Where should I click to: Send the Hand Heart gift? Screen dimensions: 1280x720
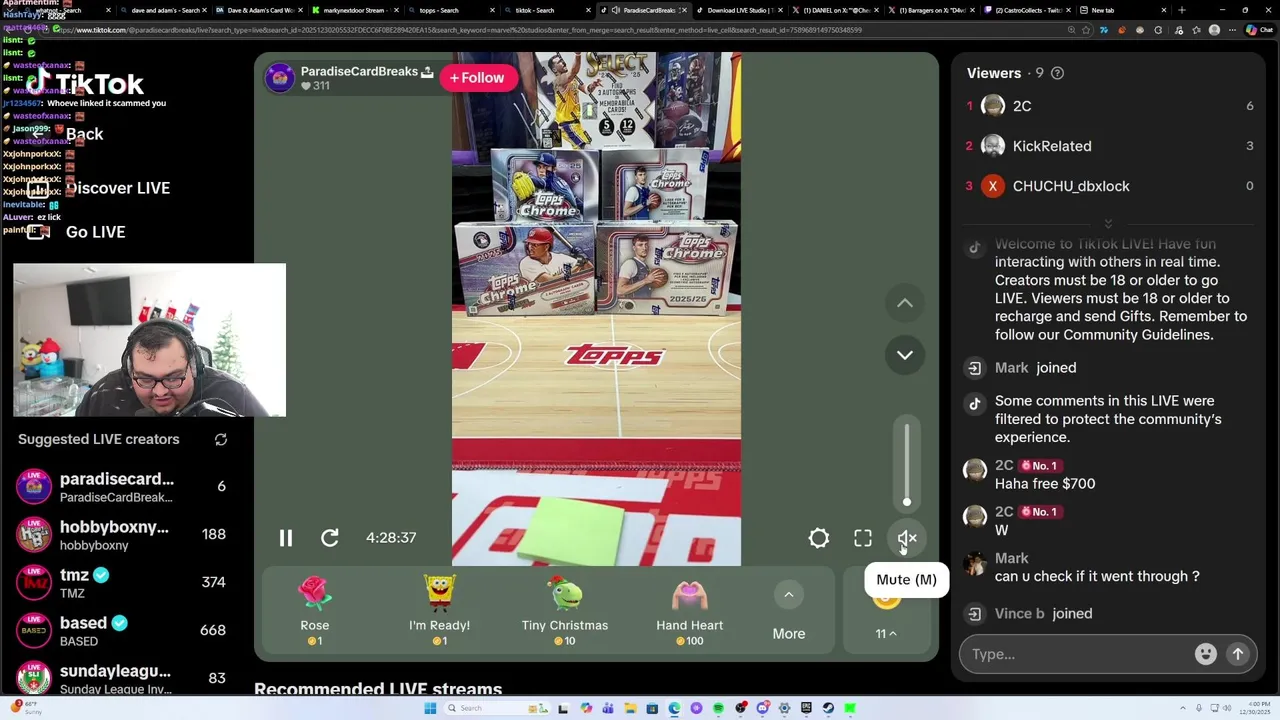(690, 610)
